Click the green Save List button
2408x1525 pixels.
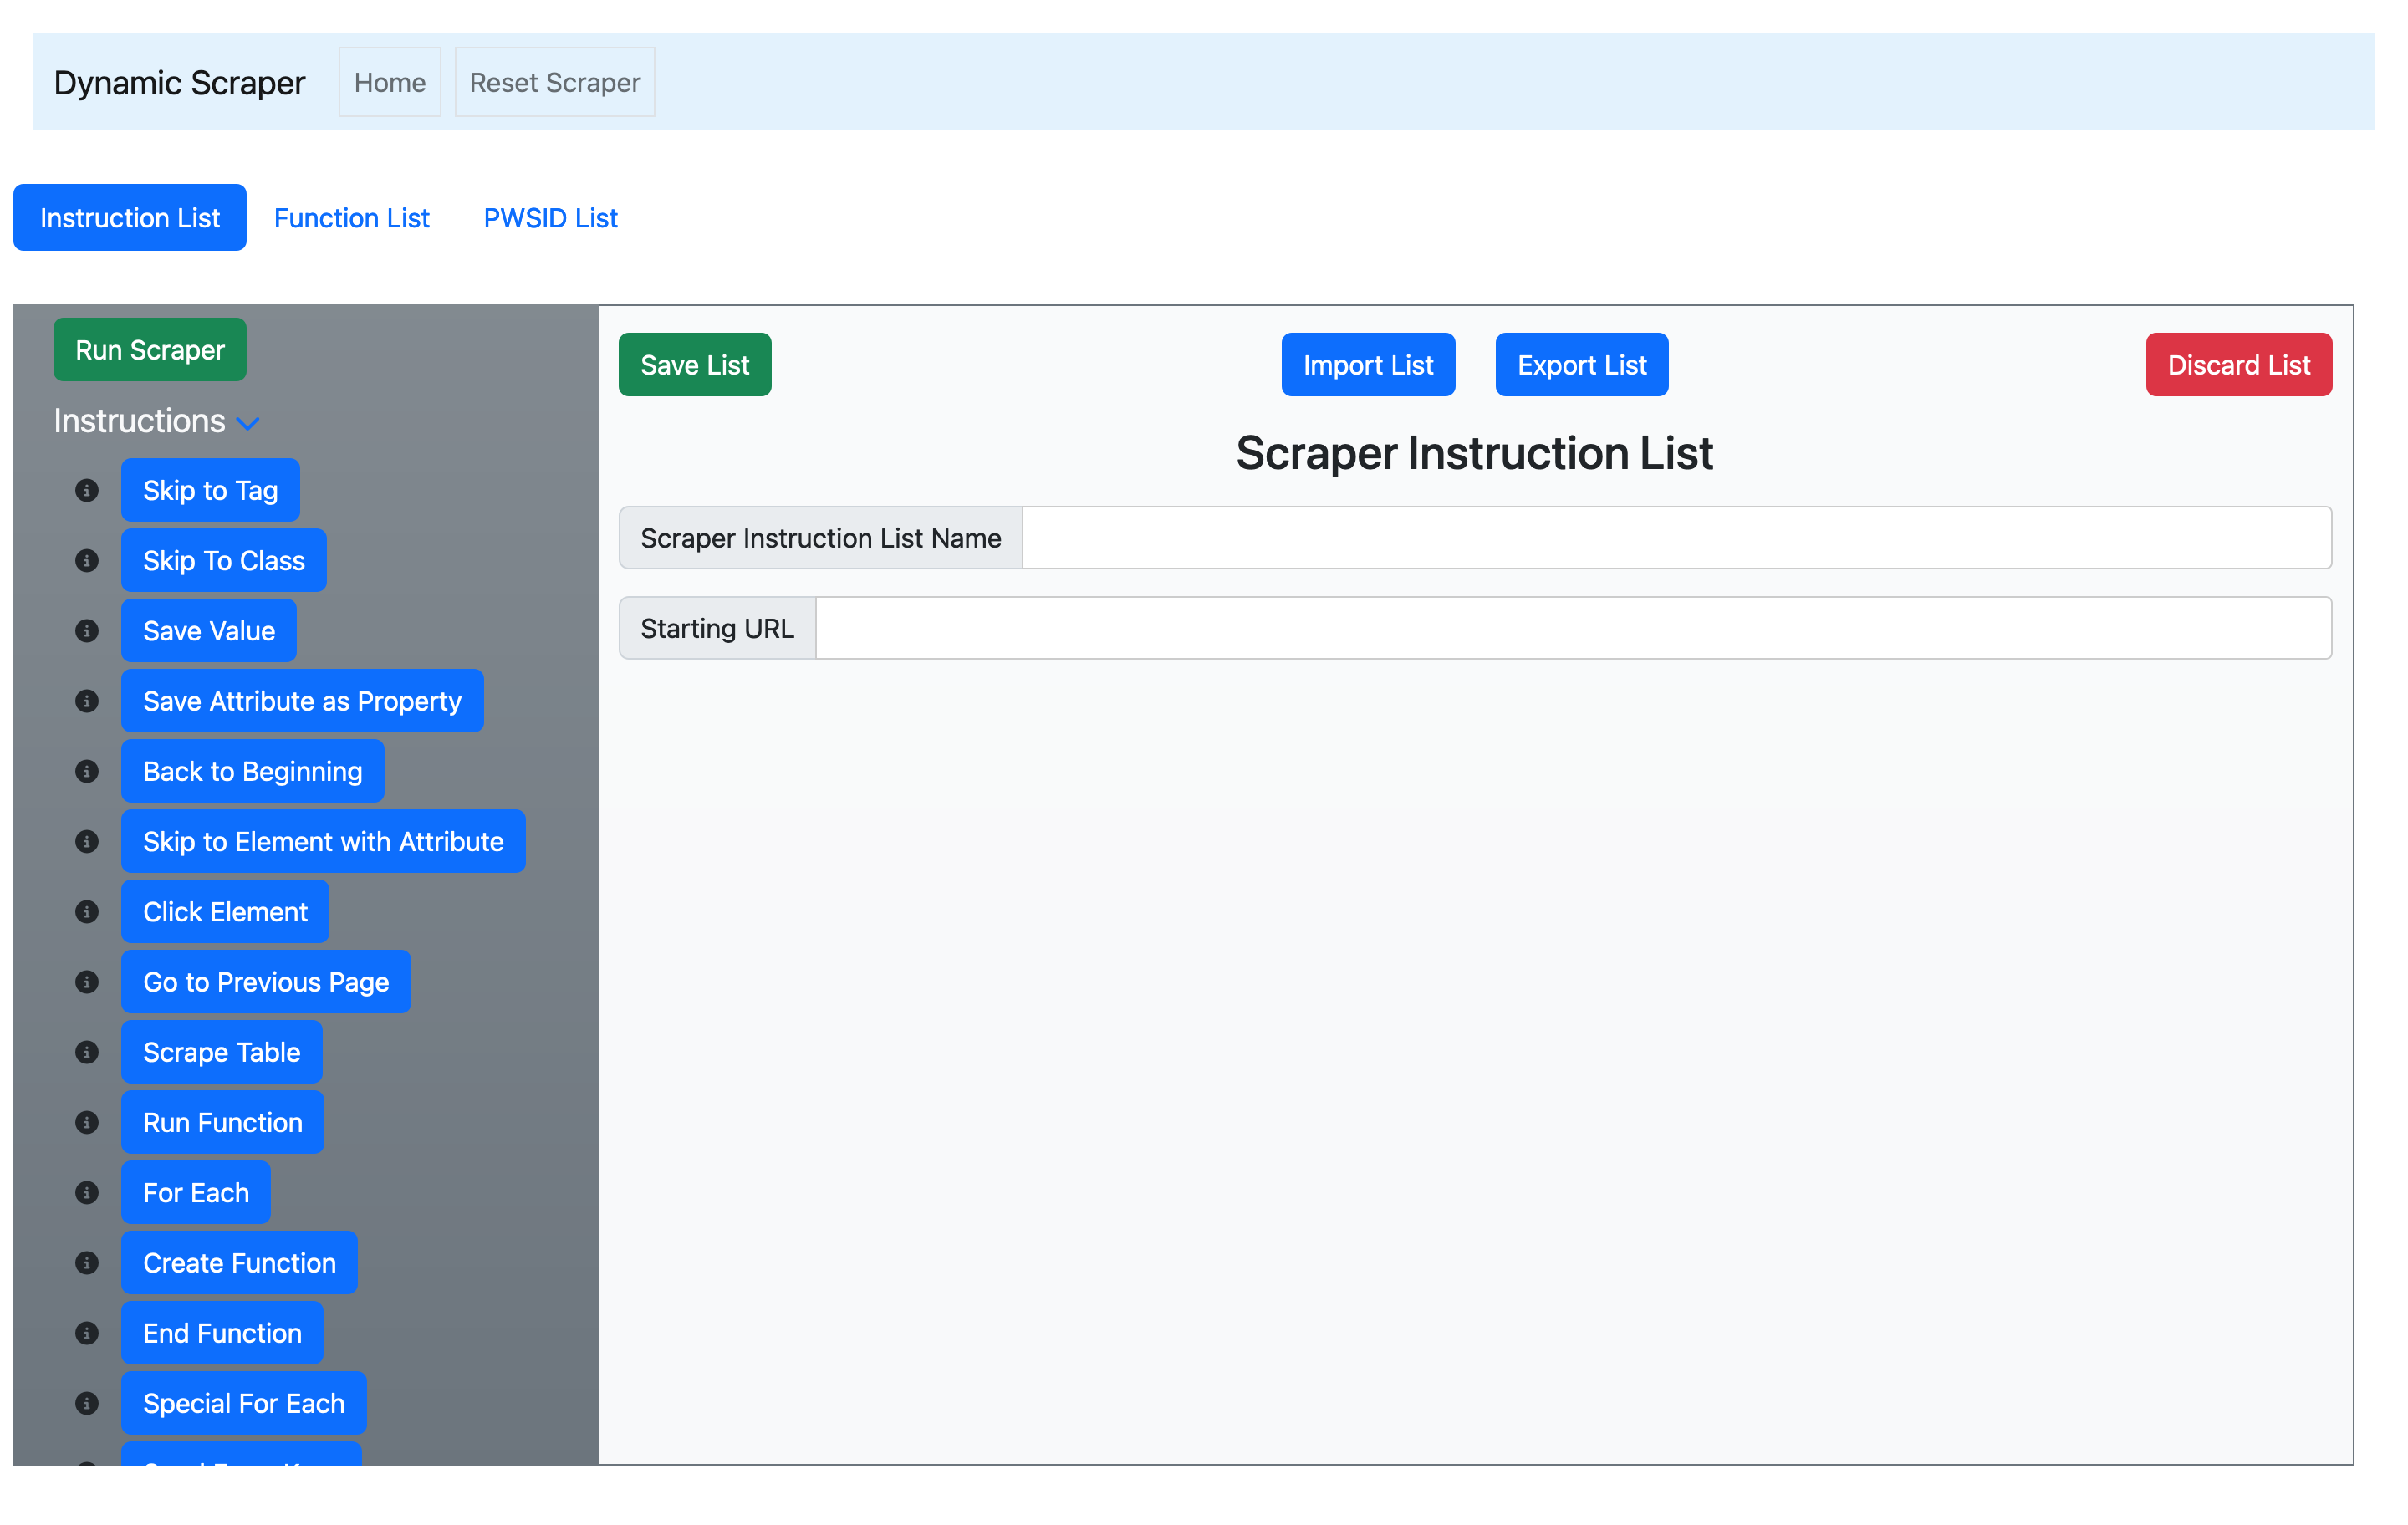point(694,365)
